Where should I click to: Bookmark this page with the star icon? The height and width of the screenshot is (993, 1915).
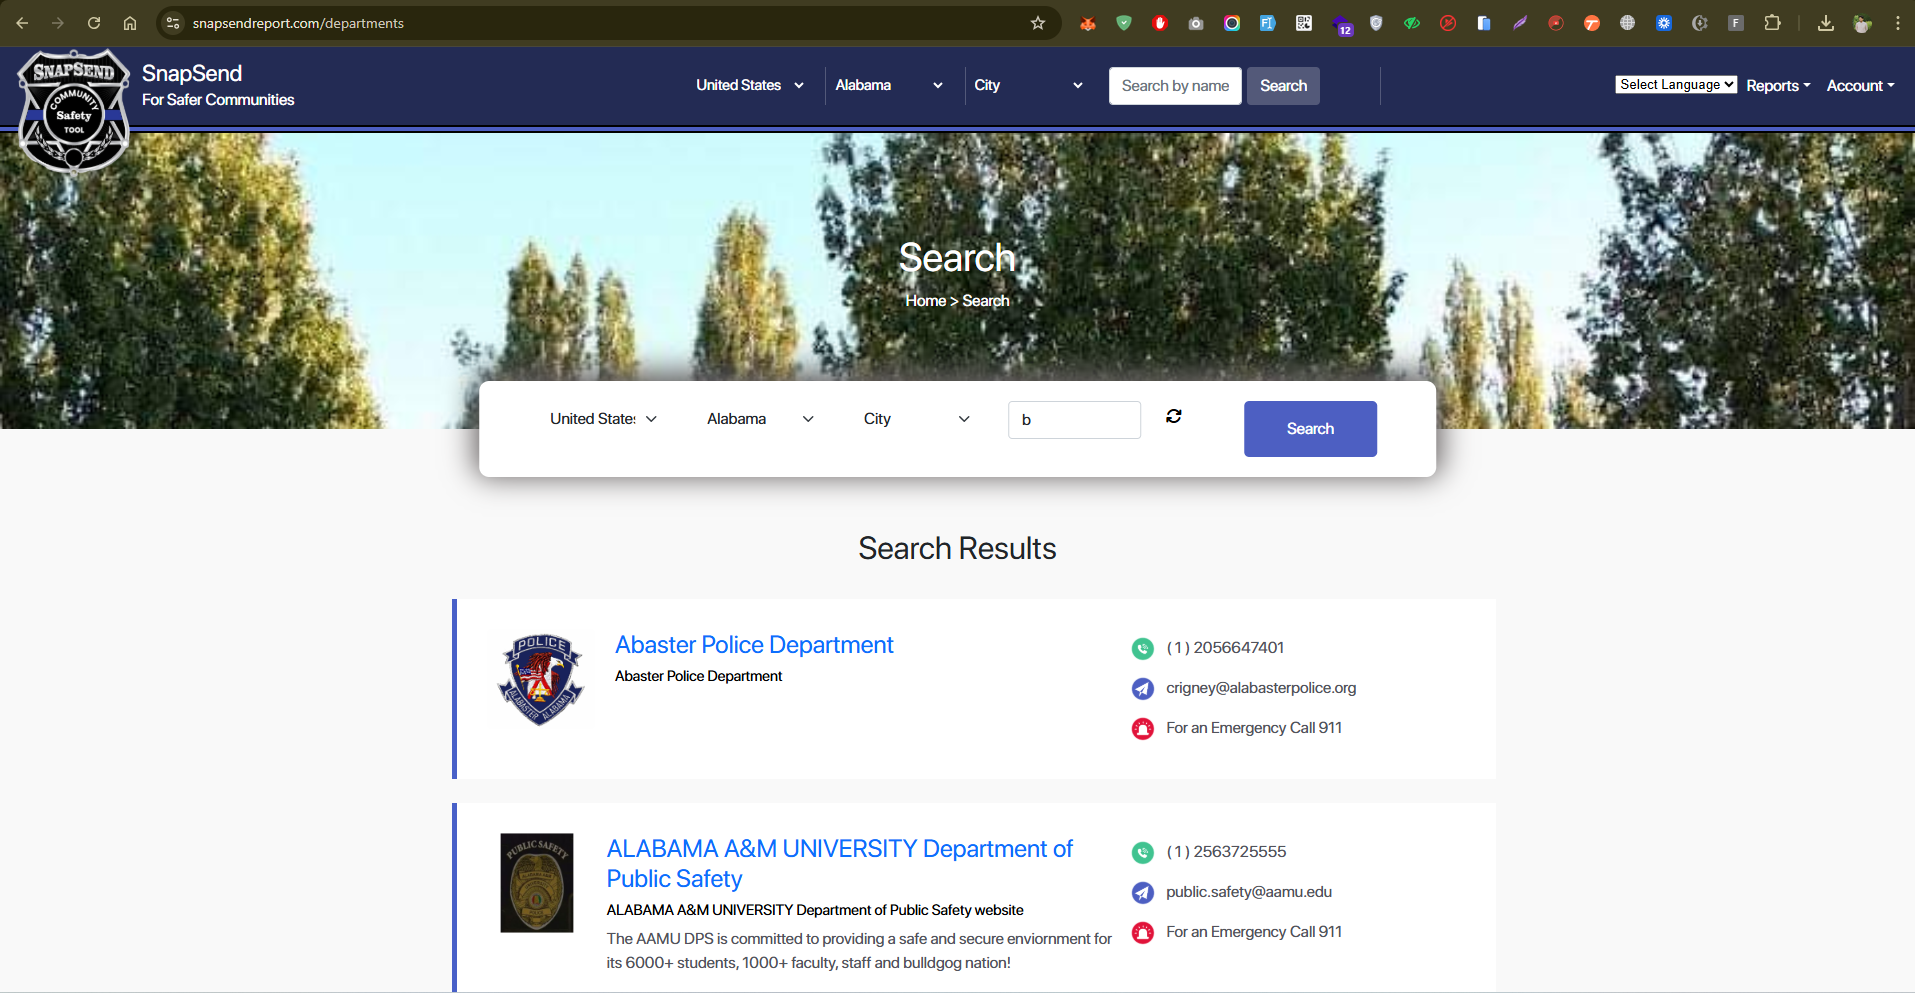coord(1038,23)
